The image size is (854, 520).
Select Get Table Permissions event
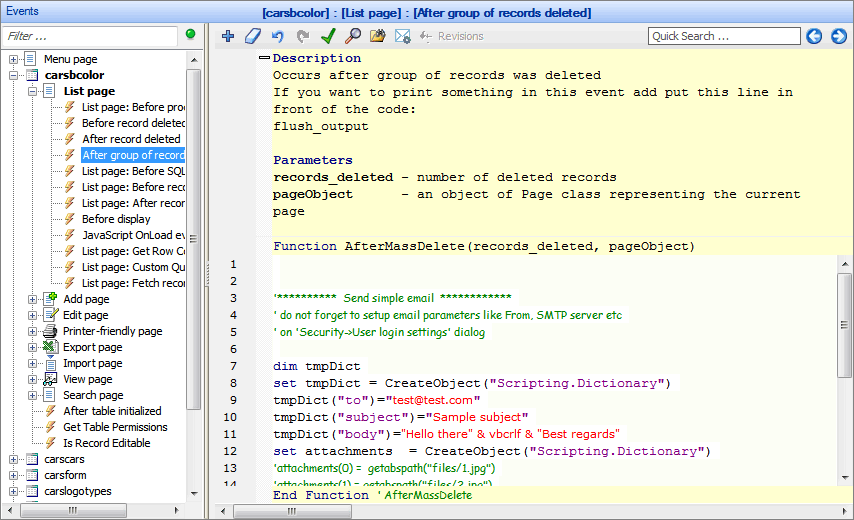115,427
